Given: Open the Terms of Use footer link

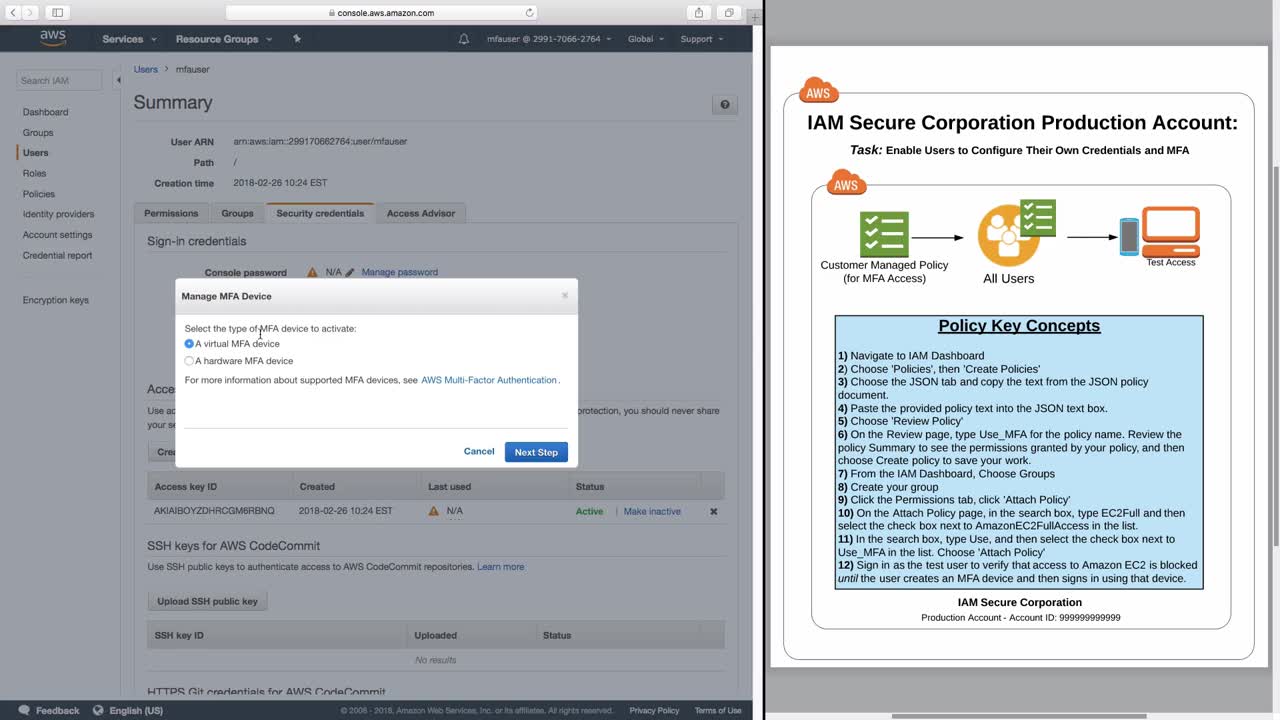Looking at the screenshot, I should pos(718,710).
